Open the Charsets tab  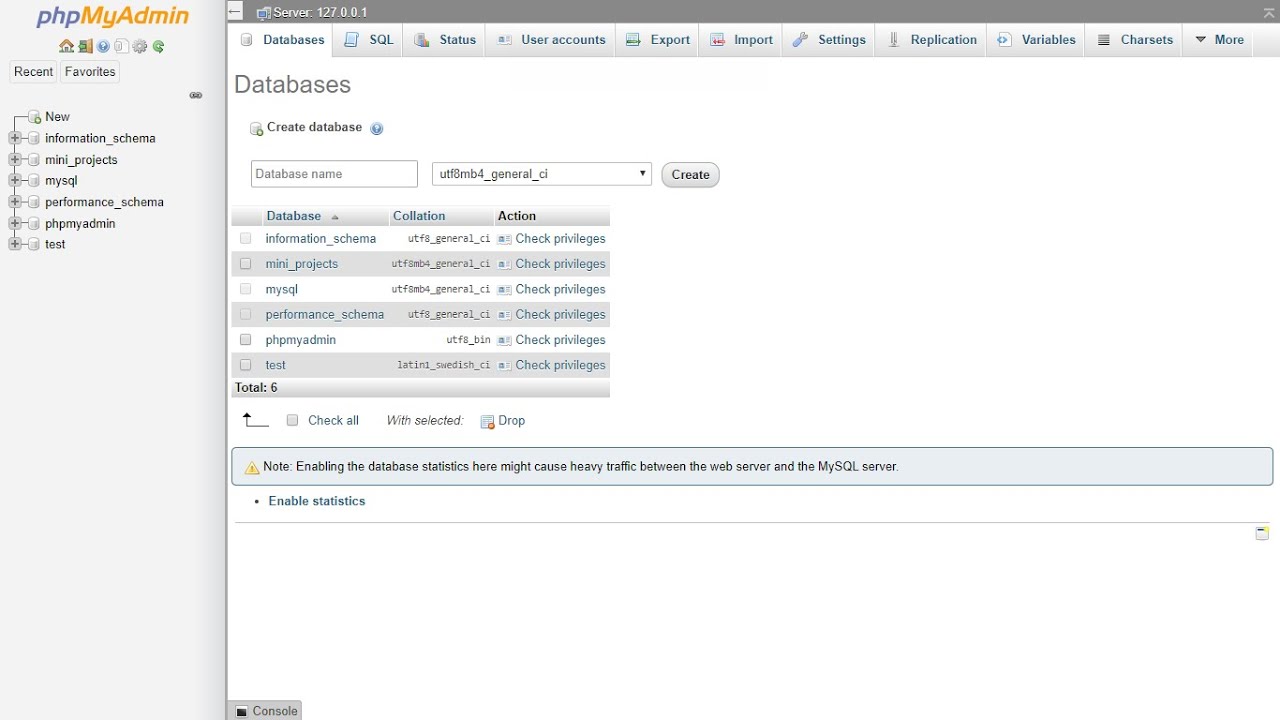1134,40
